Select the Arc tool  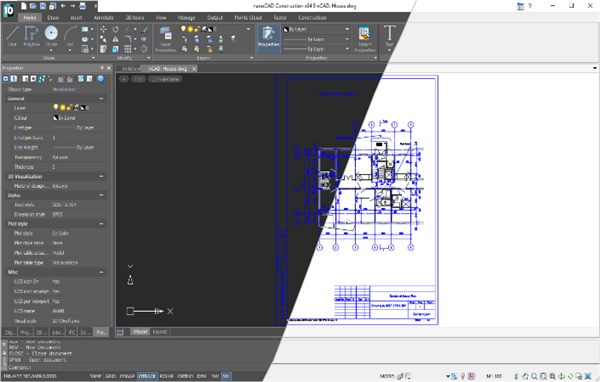pyautogui.click(x=70, y=36)
